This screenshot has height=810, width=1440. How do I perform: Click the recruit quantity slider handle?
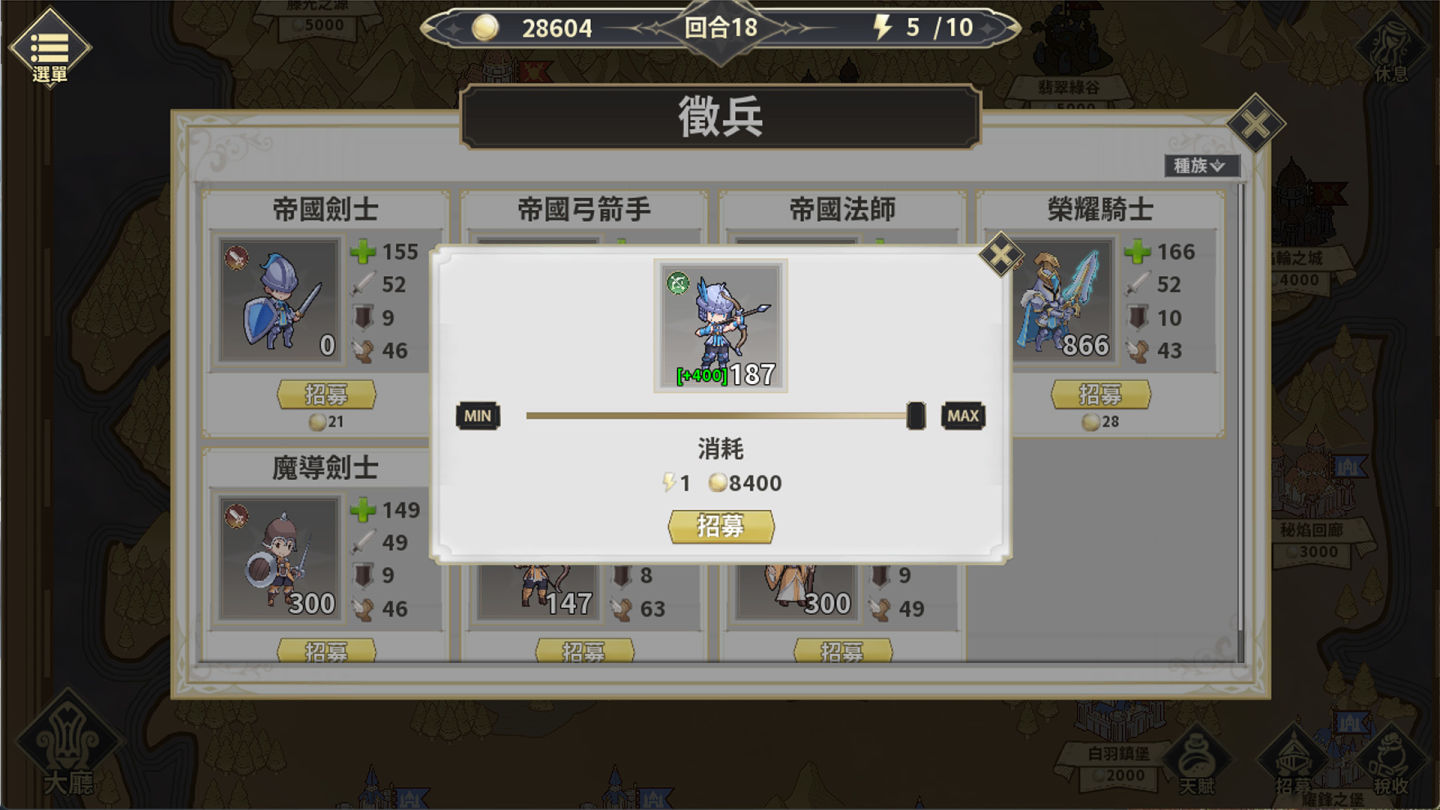915,416
